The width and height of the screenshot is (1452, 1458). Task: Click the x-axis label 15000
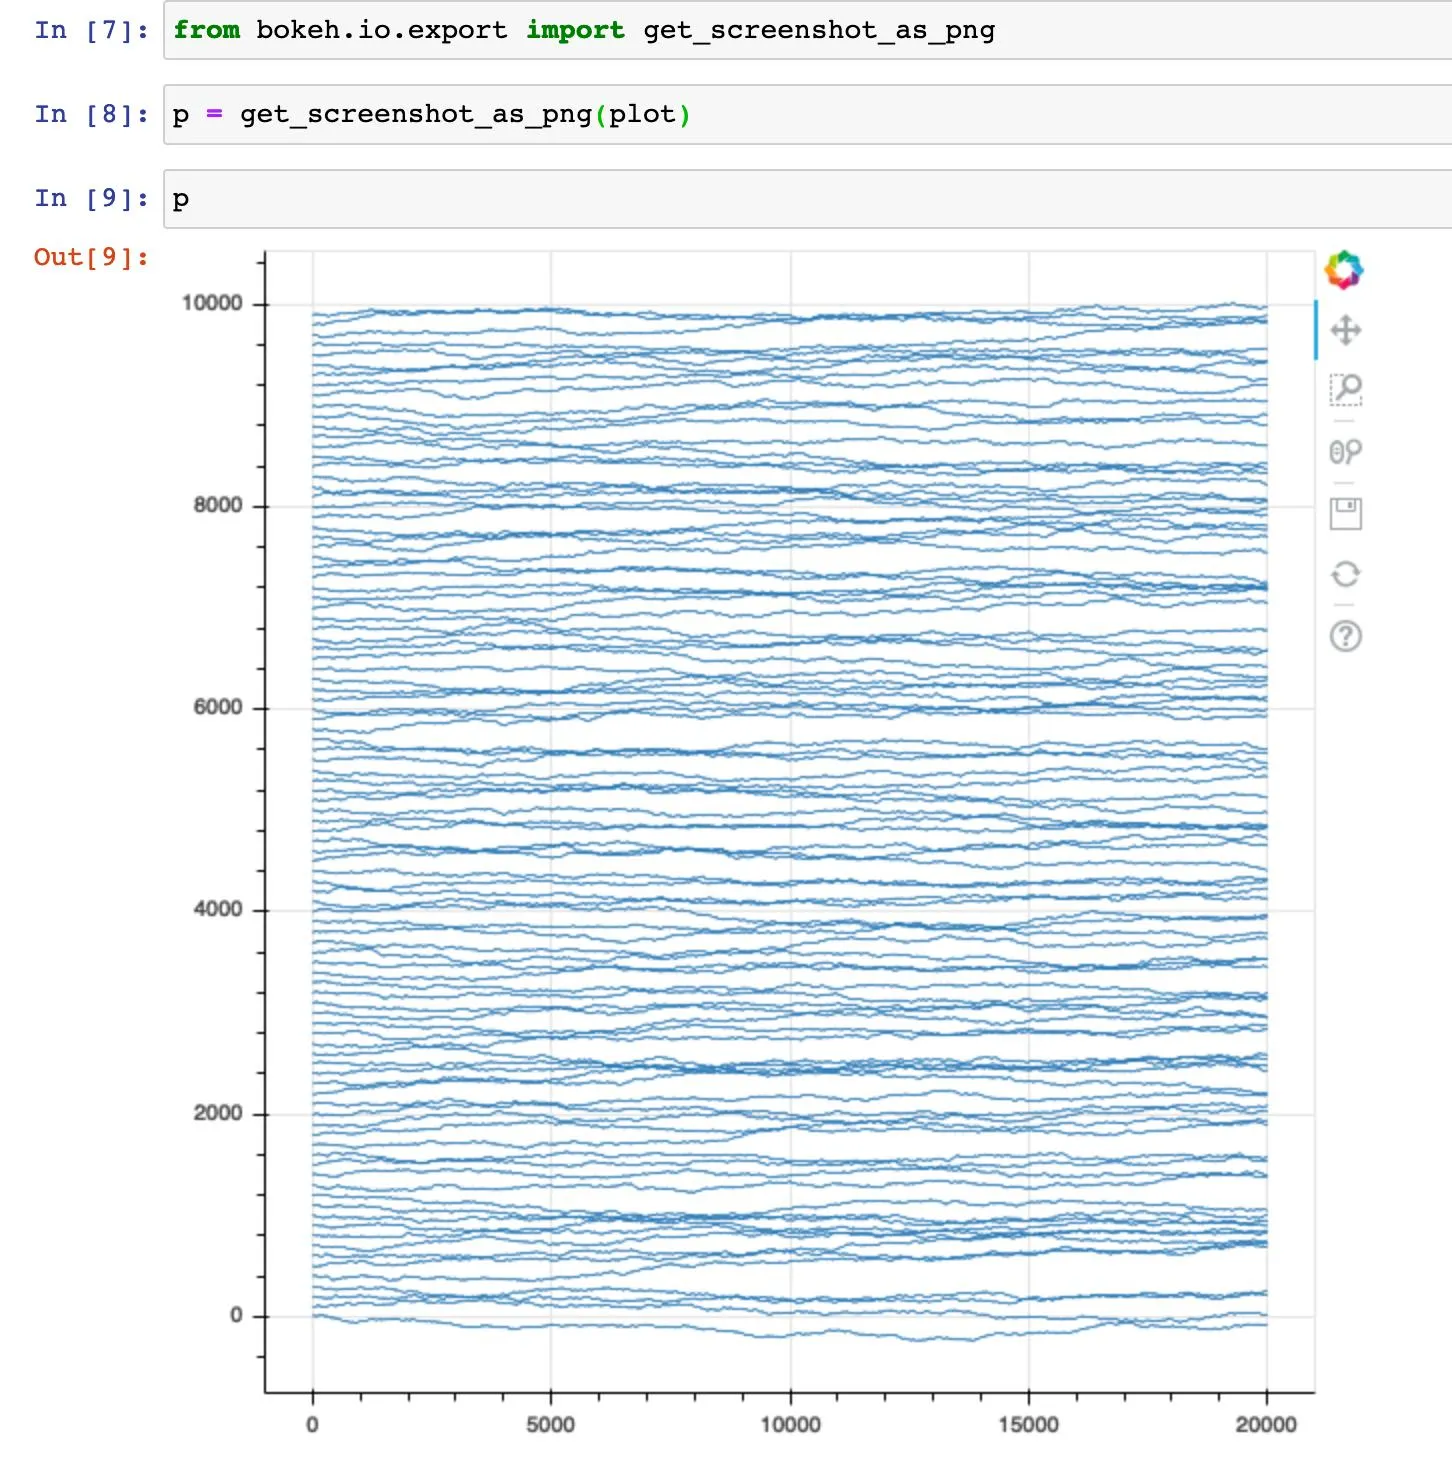tap(1028, 1424)
